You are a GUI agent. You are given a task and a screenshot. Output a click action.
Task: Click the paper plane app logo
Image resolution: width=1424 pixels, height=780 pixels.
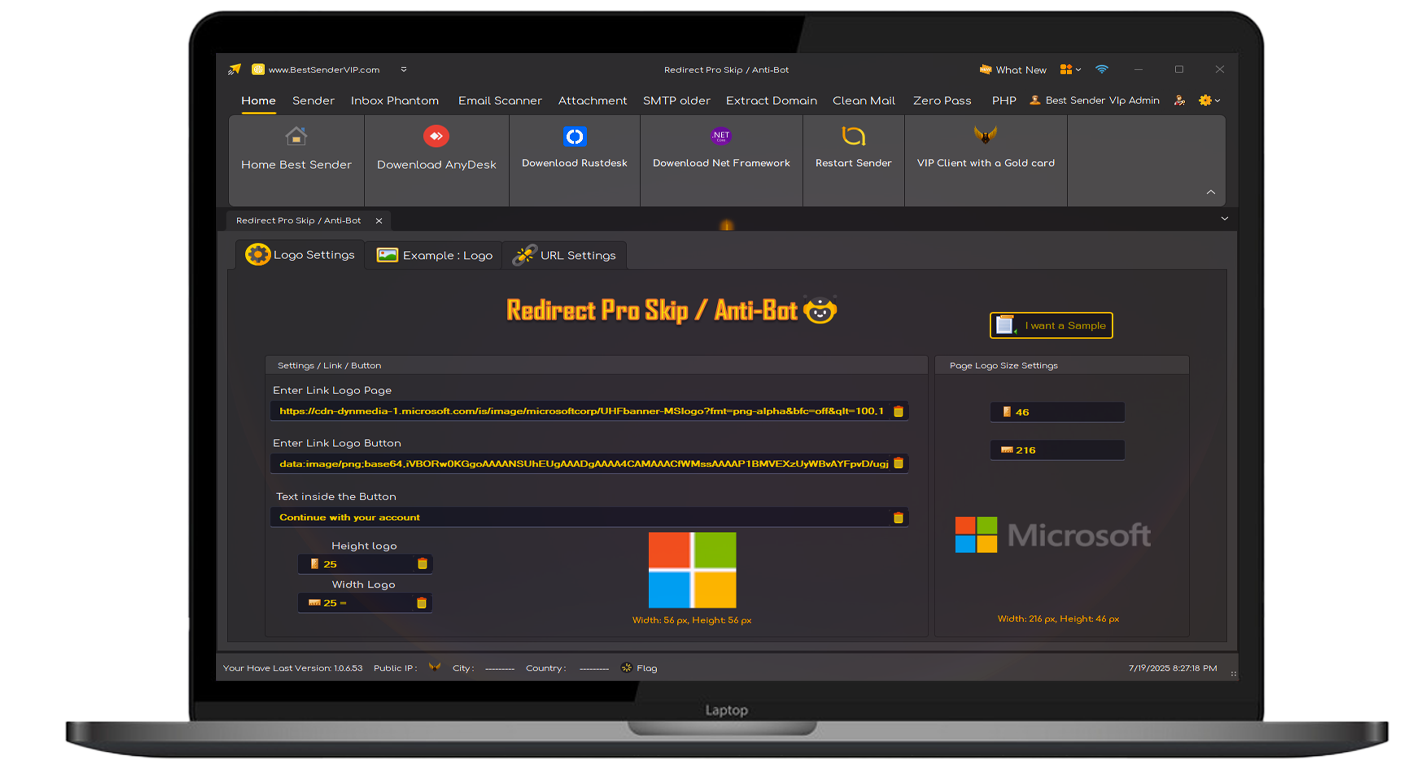pyautogui.click(x=234, y=70)
